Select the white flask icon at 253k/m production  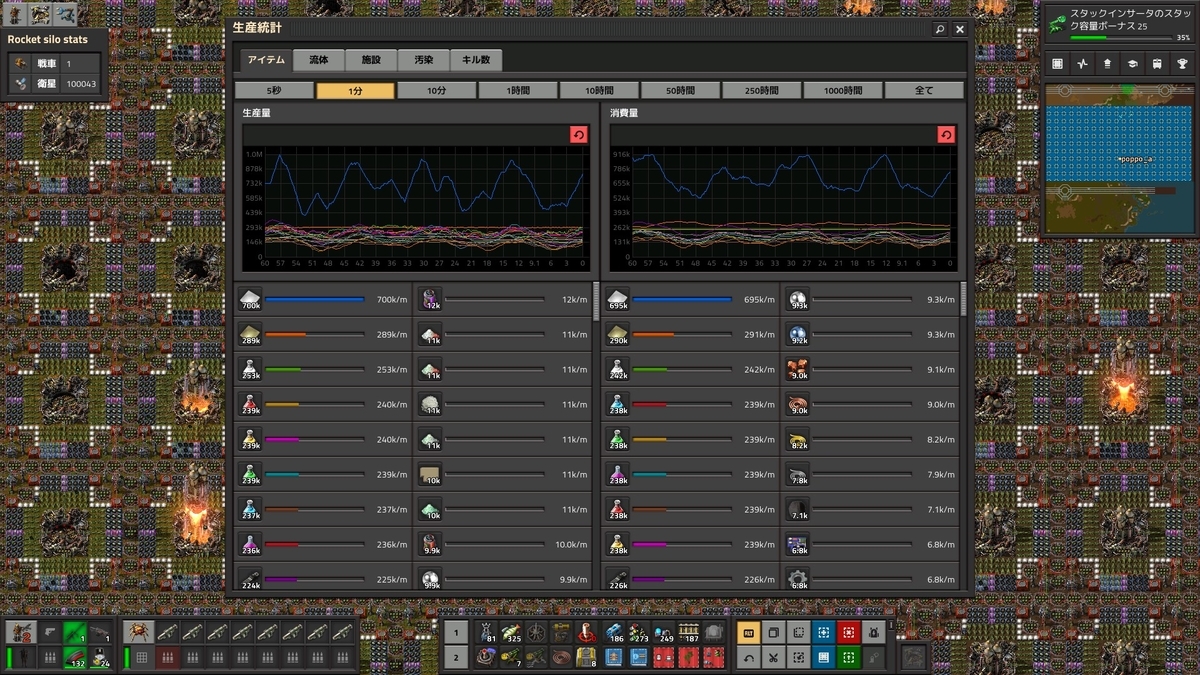coord(250,370)
